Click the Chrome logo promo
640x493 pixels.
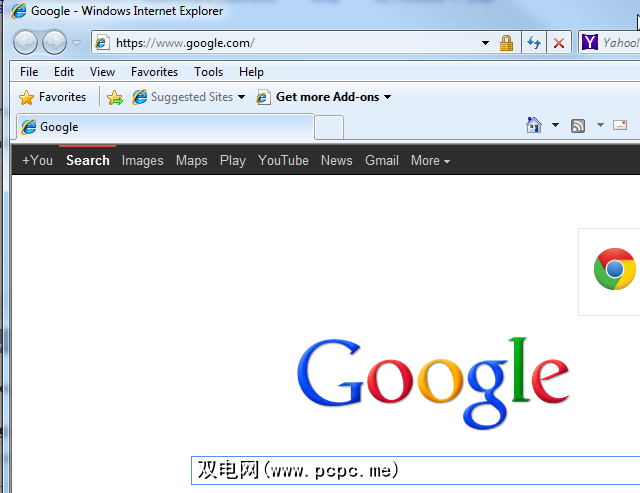click(615, 269)
